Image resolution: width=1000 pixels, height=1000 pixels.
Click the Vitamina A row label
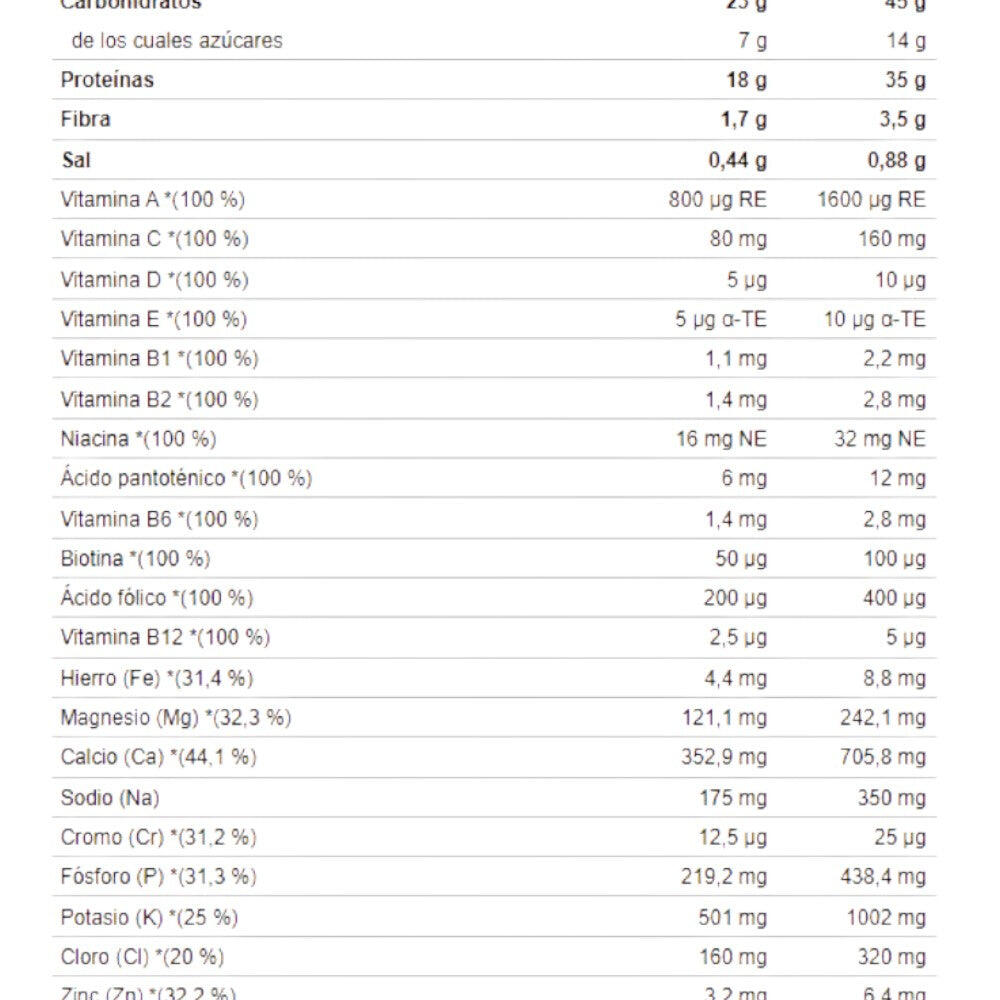click(152, 200)
